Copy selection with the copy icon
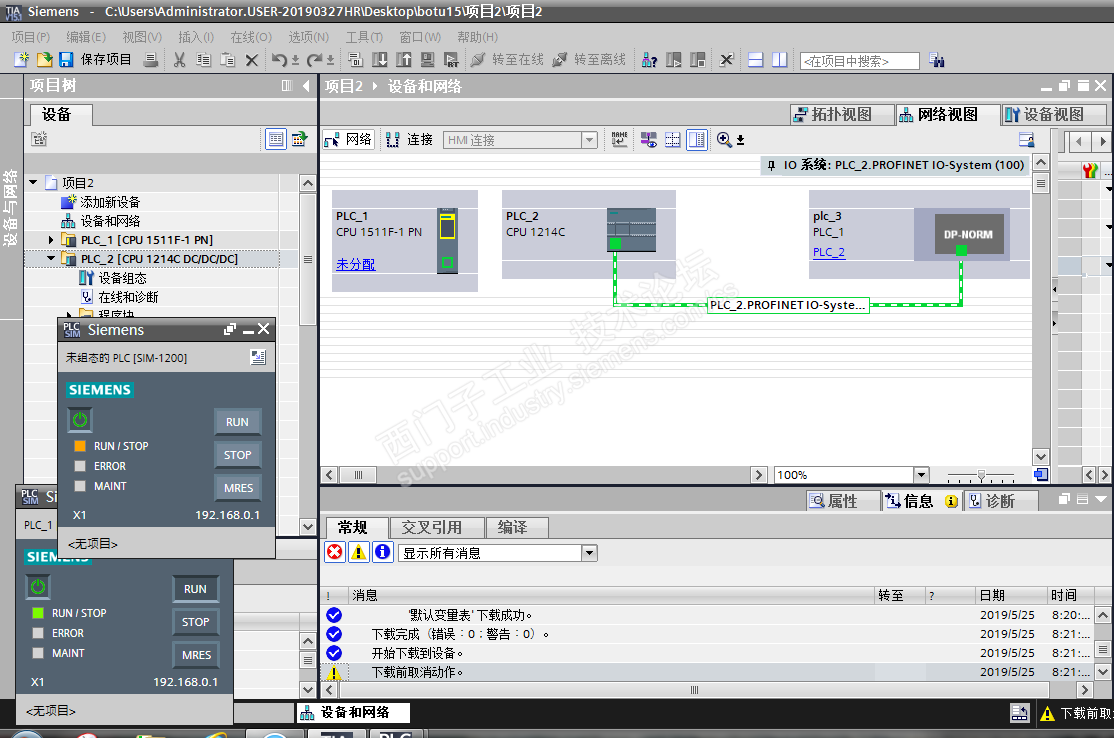This screenshot has width=1114, height=738. [203, 60]
